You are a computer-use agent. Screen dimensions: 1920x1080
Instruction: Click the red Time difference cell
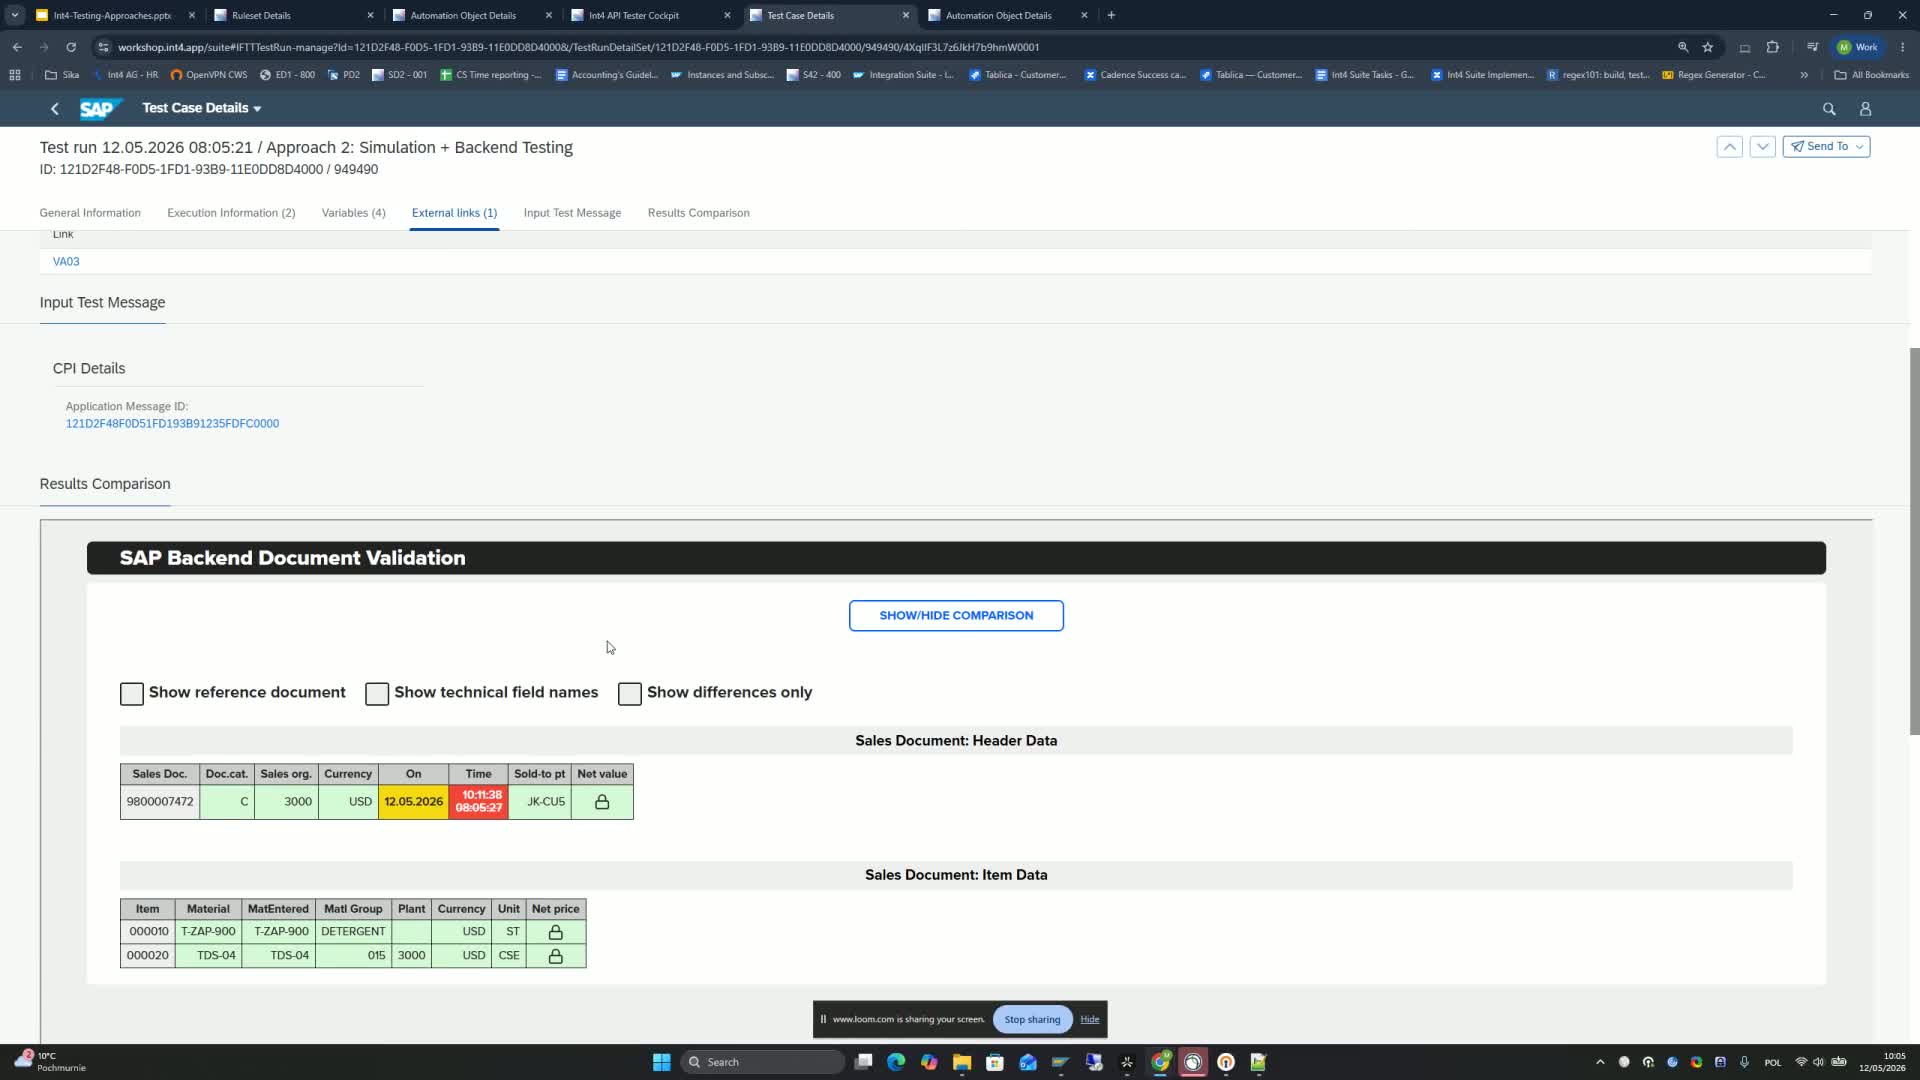(x=478, y=802)
